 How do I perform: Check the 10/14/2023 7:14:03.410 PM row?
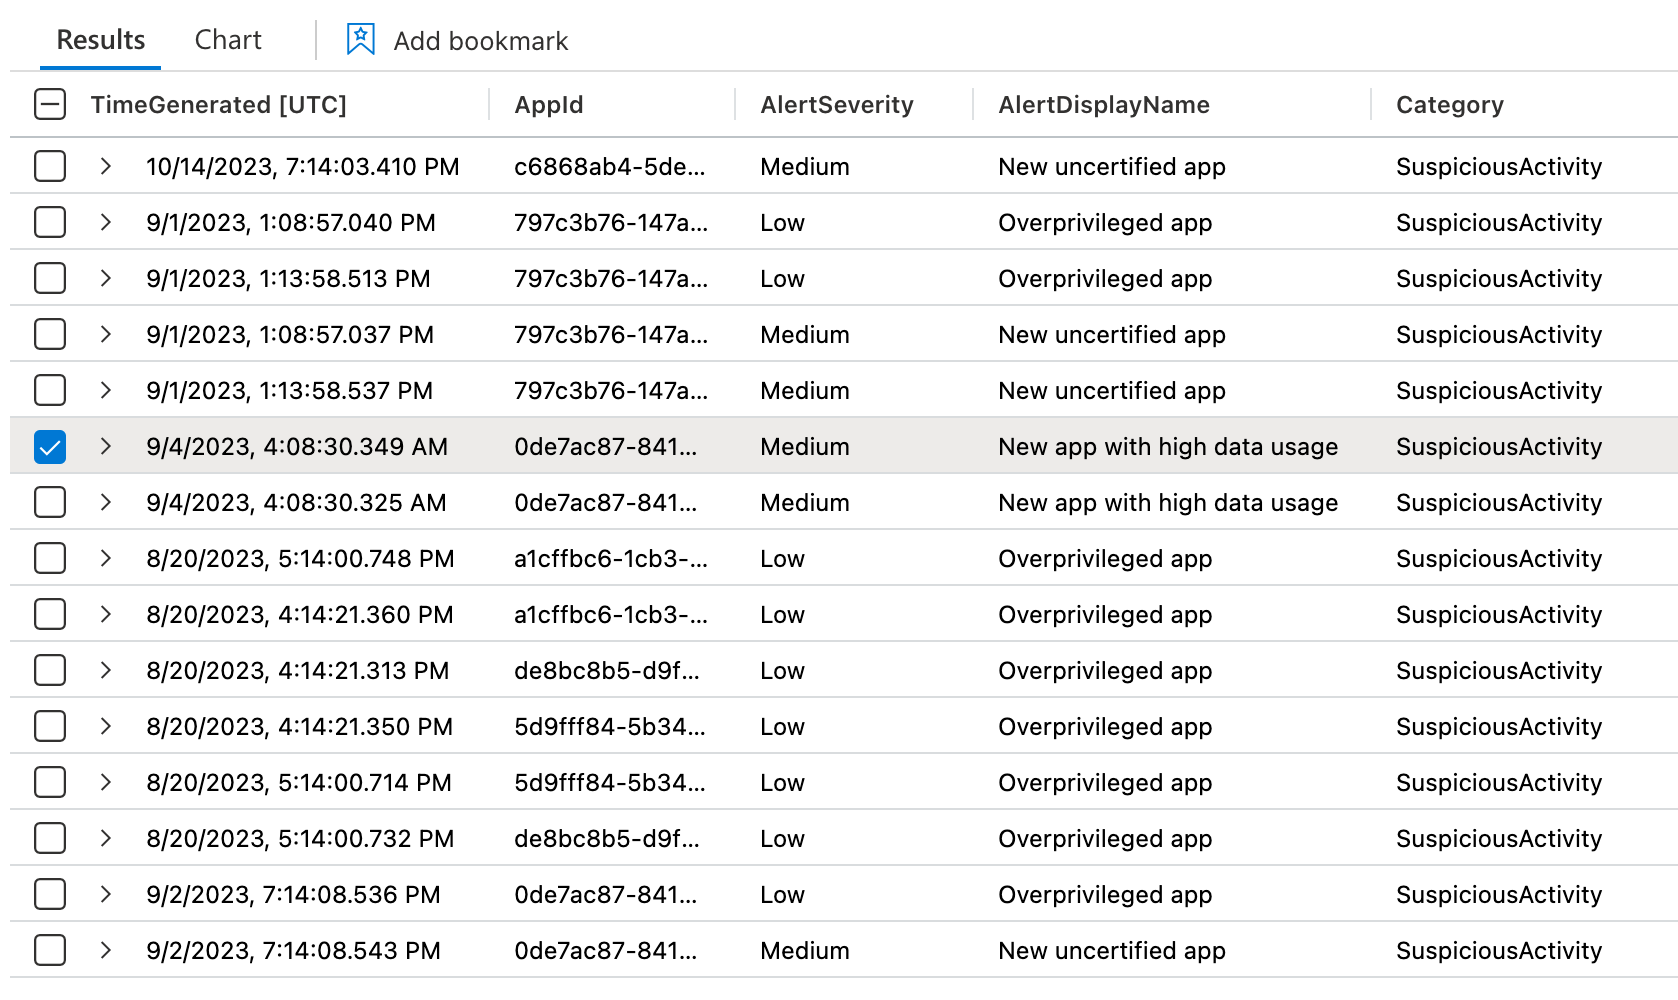tap(50, 166)
